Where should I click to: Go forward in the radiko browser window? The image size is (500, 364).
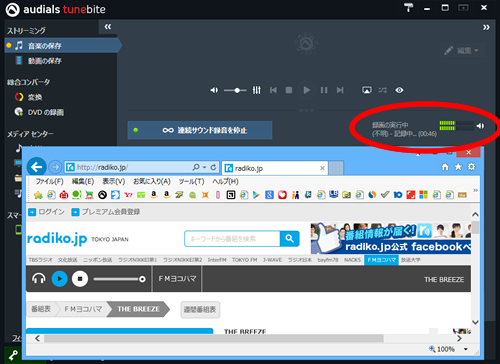point(55,167)
